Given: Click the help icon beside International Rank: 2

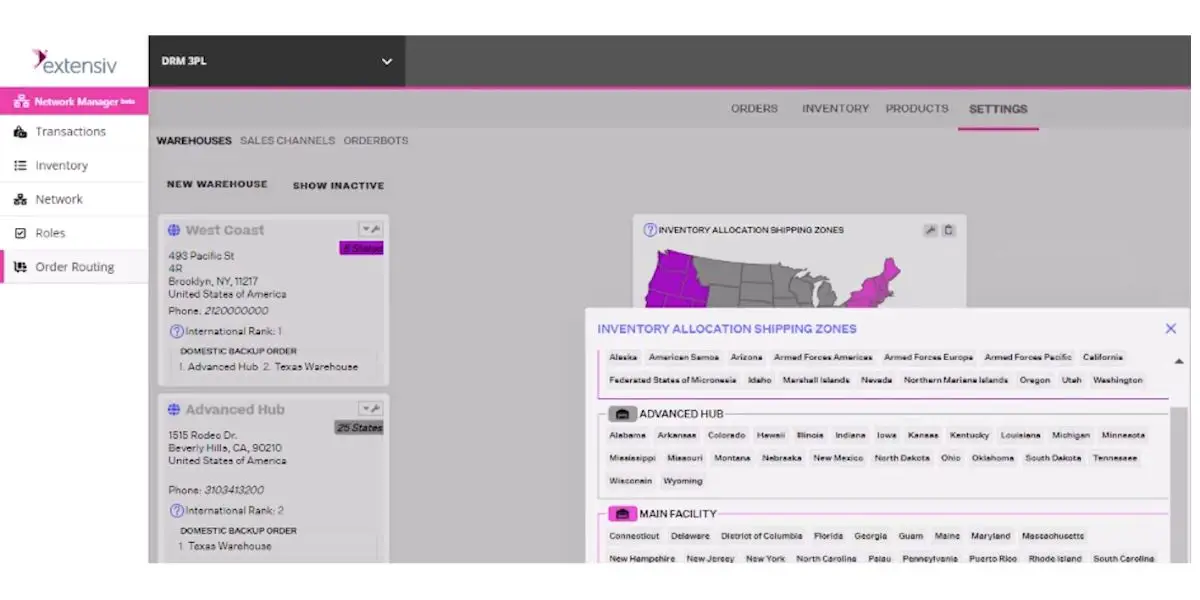Looking at the screenshot, I should (x=177, y=510).
